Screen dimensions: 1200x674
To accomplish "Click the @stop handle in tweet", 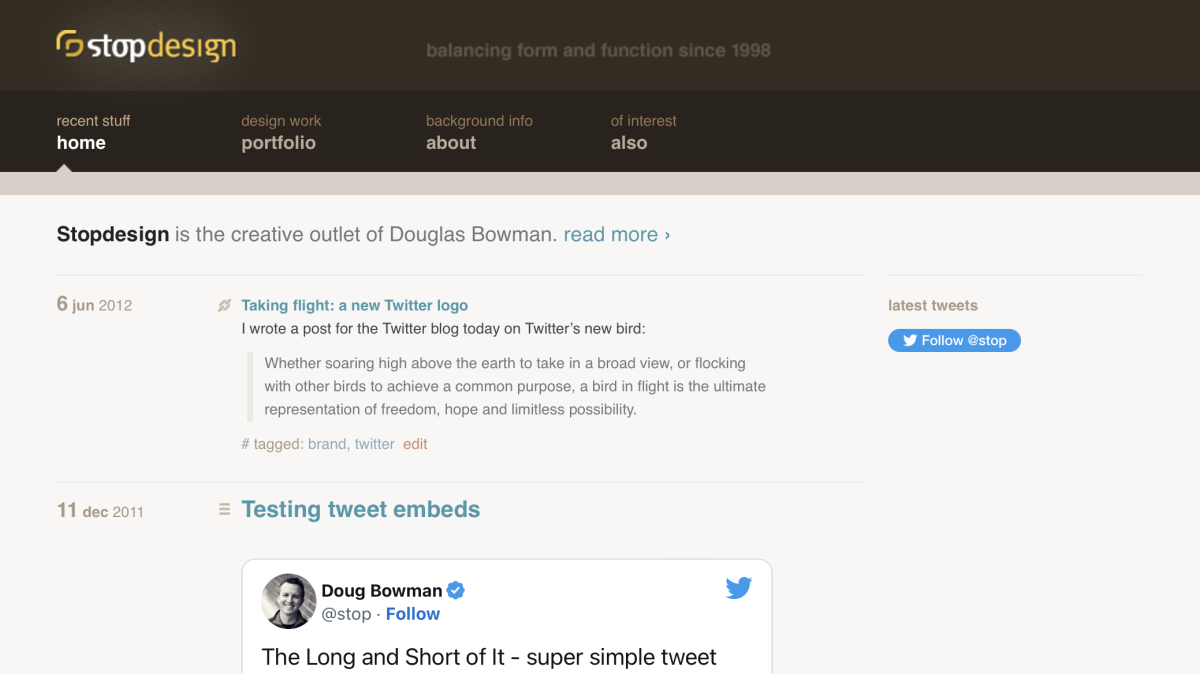I will [347, 614].
